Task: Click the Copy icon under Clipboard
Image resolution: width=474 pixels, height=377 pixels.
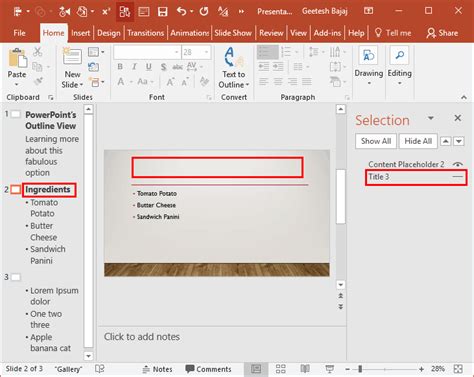Action: click(x=37, y=67)
